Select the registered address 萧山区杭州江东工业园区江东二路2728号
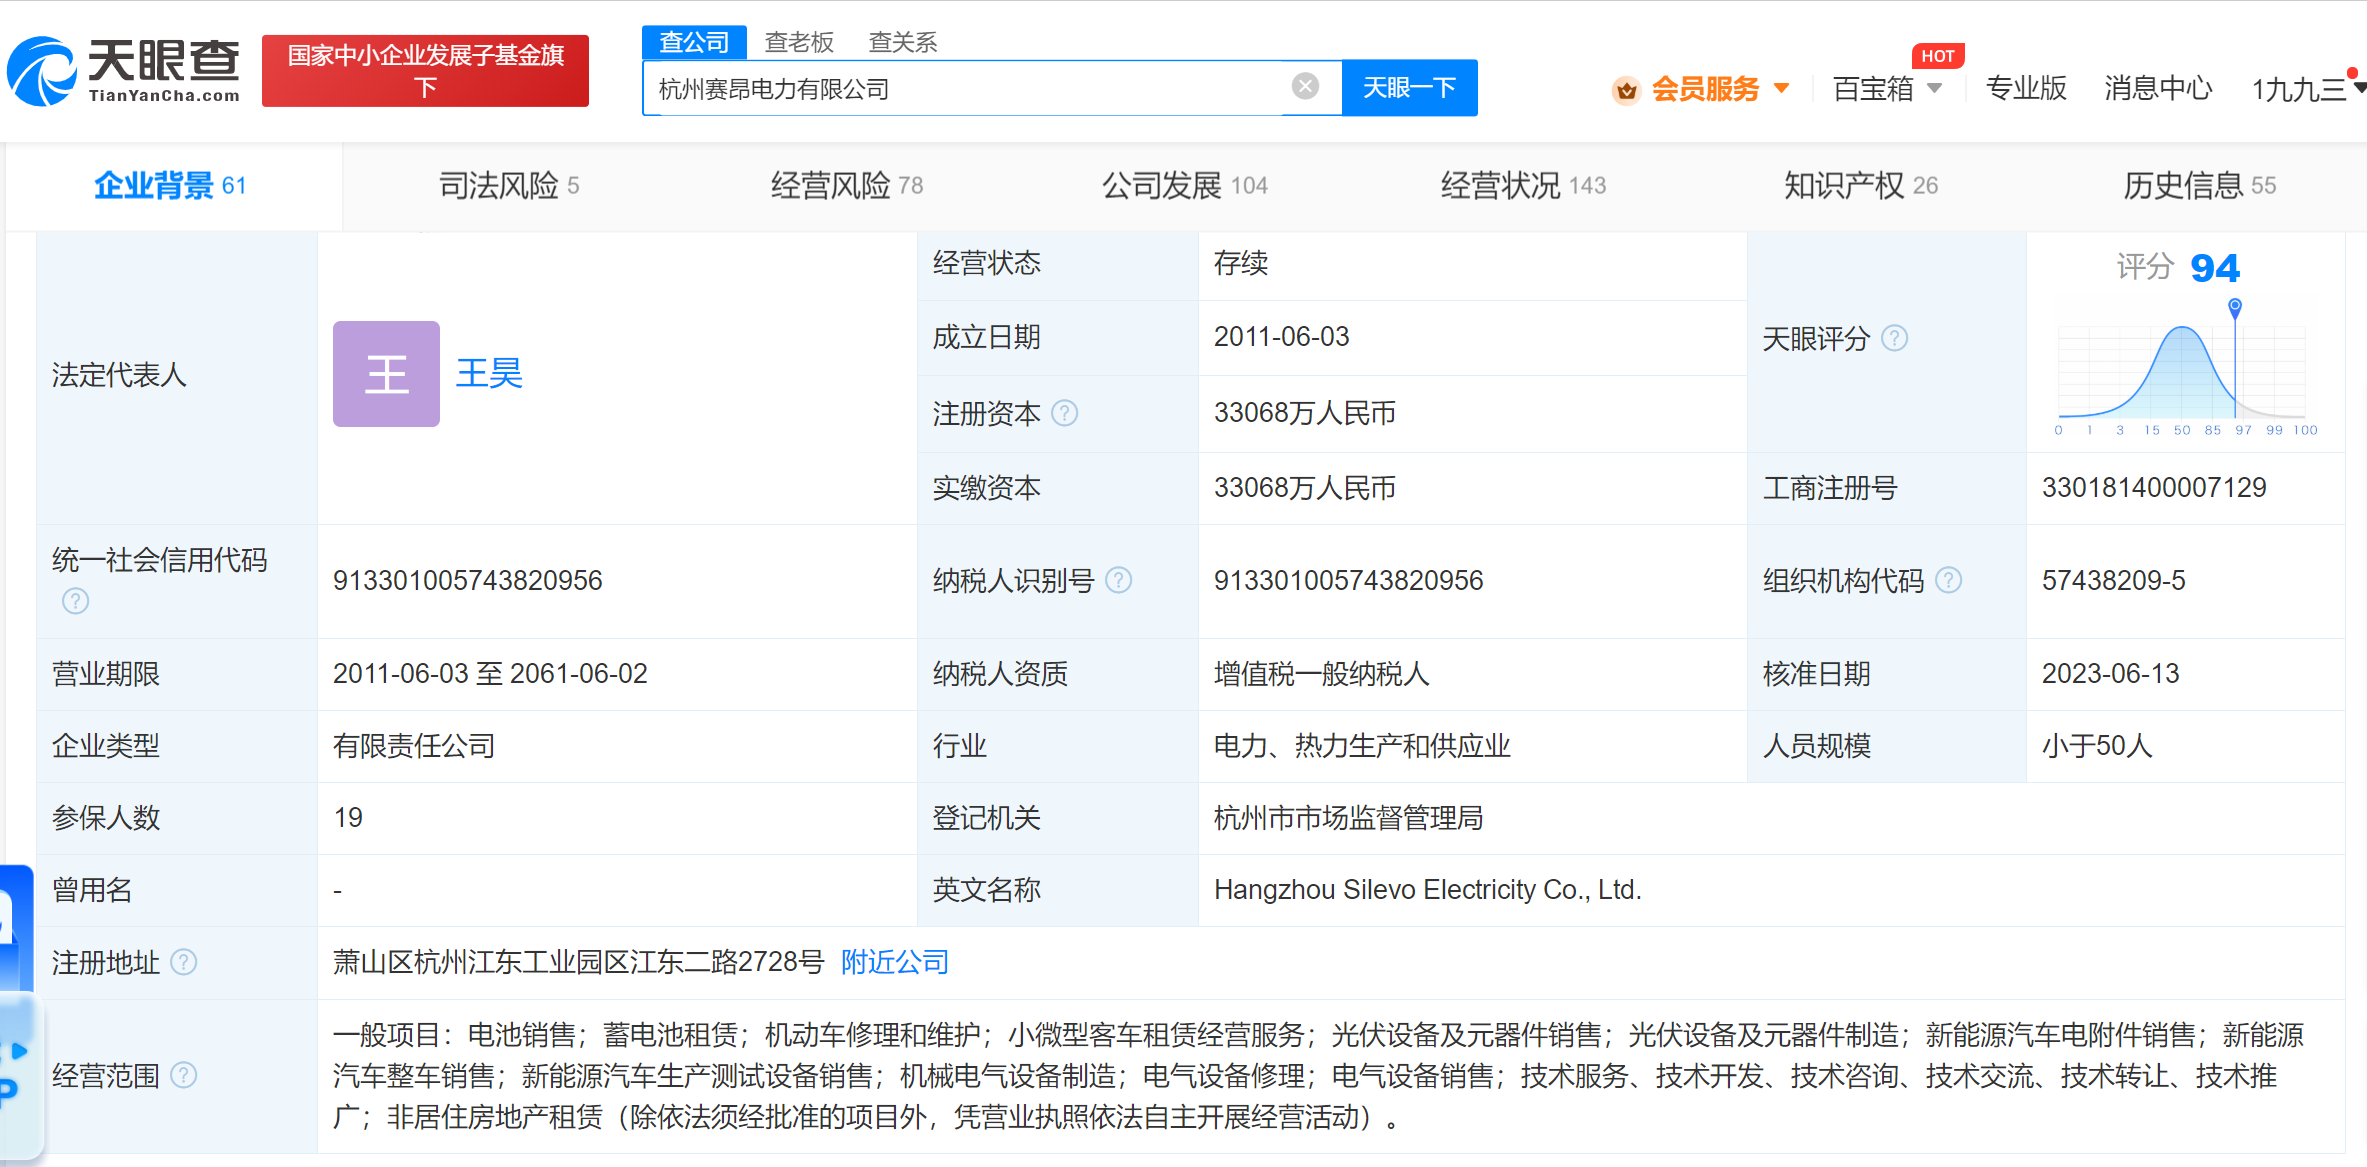The height and width of the screenshot is (1167, 2367). click(x=578, y=962)
